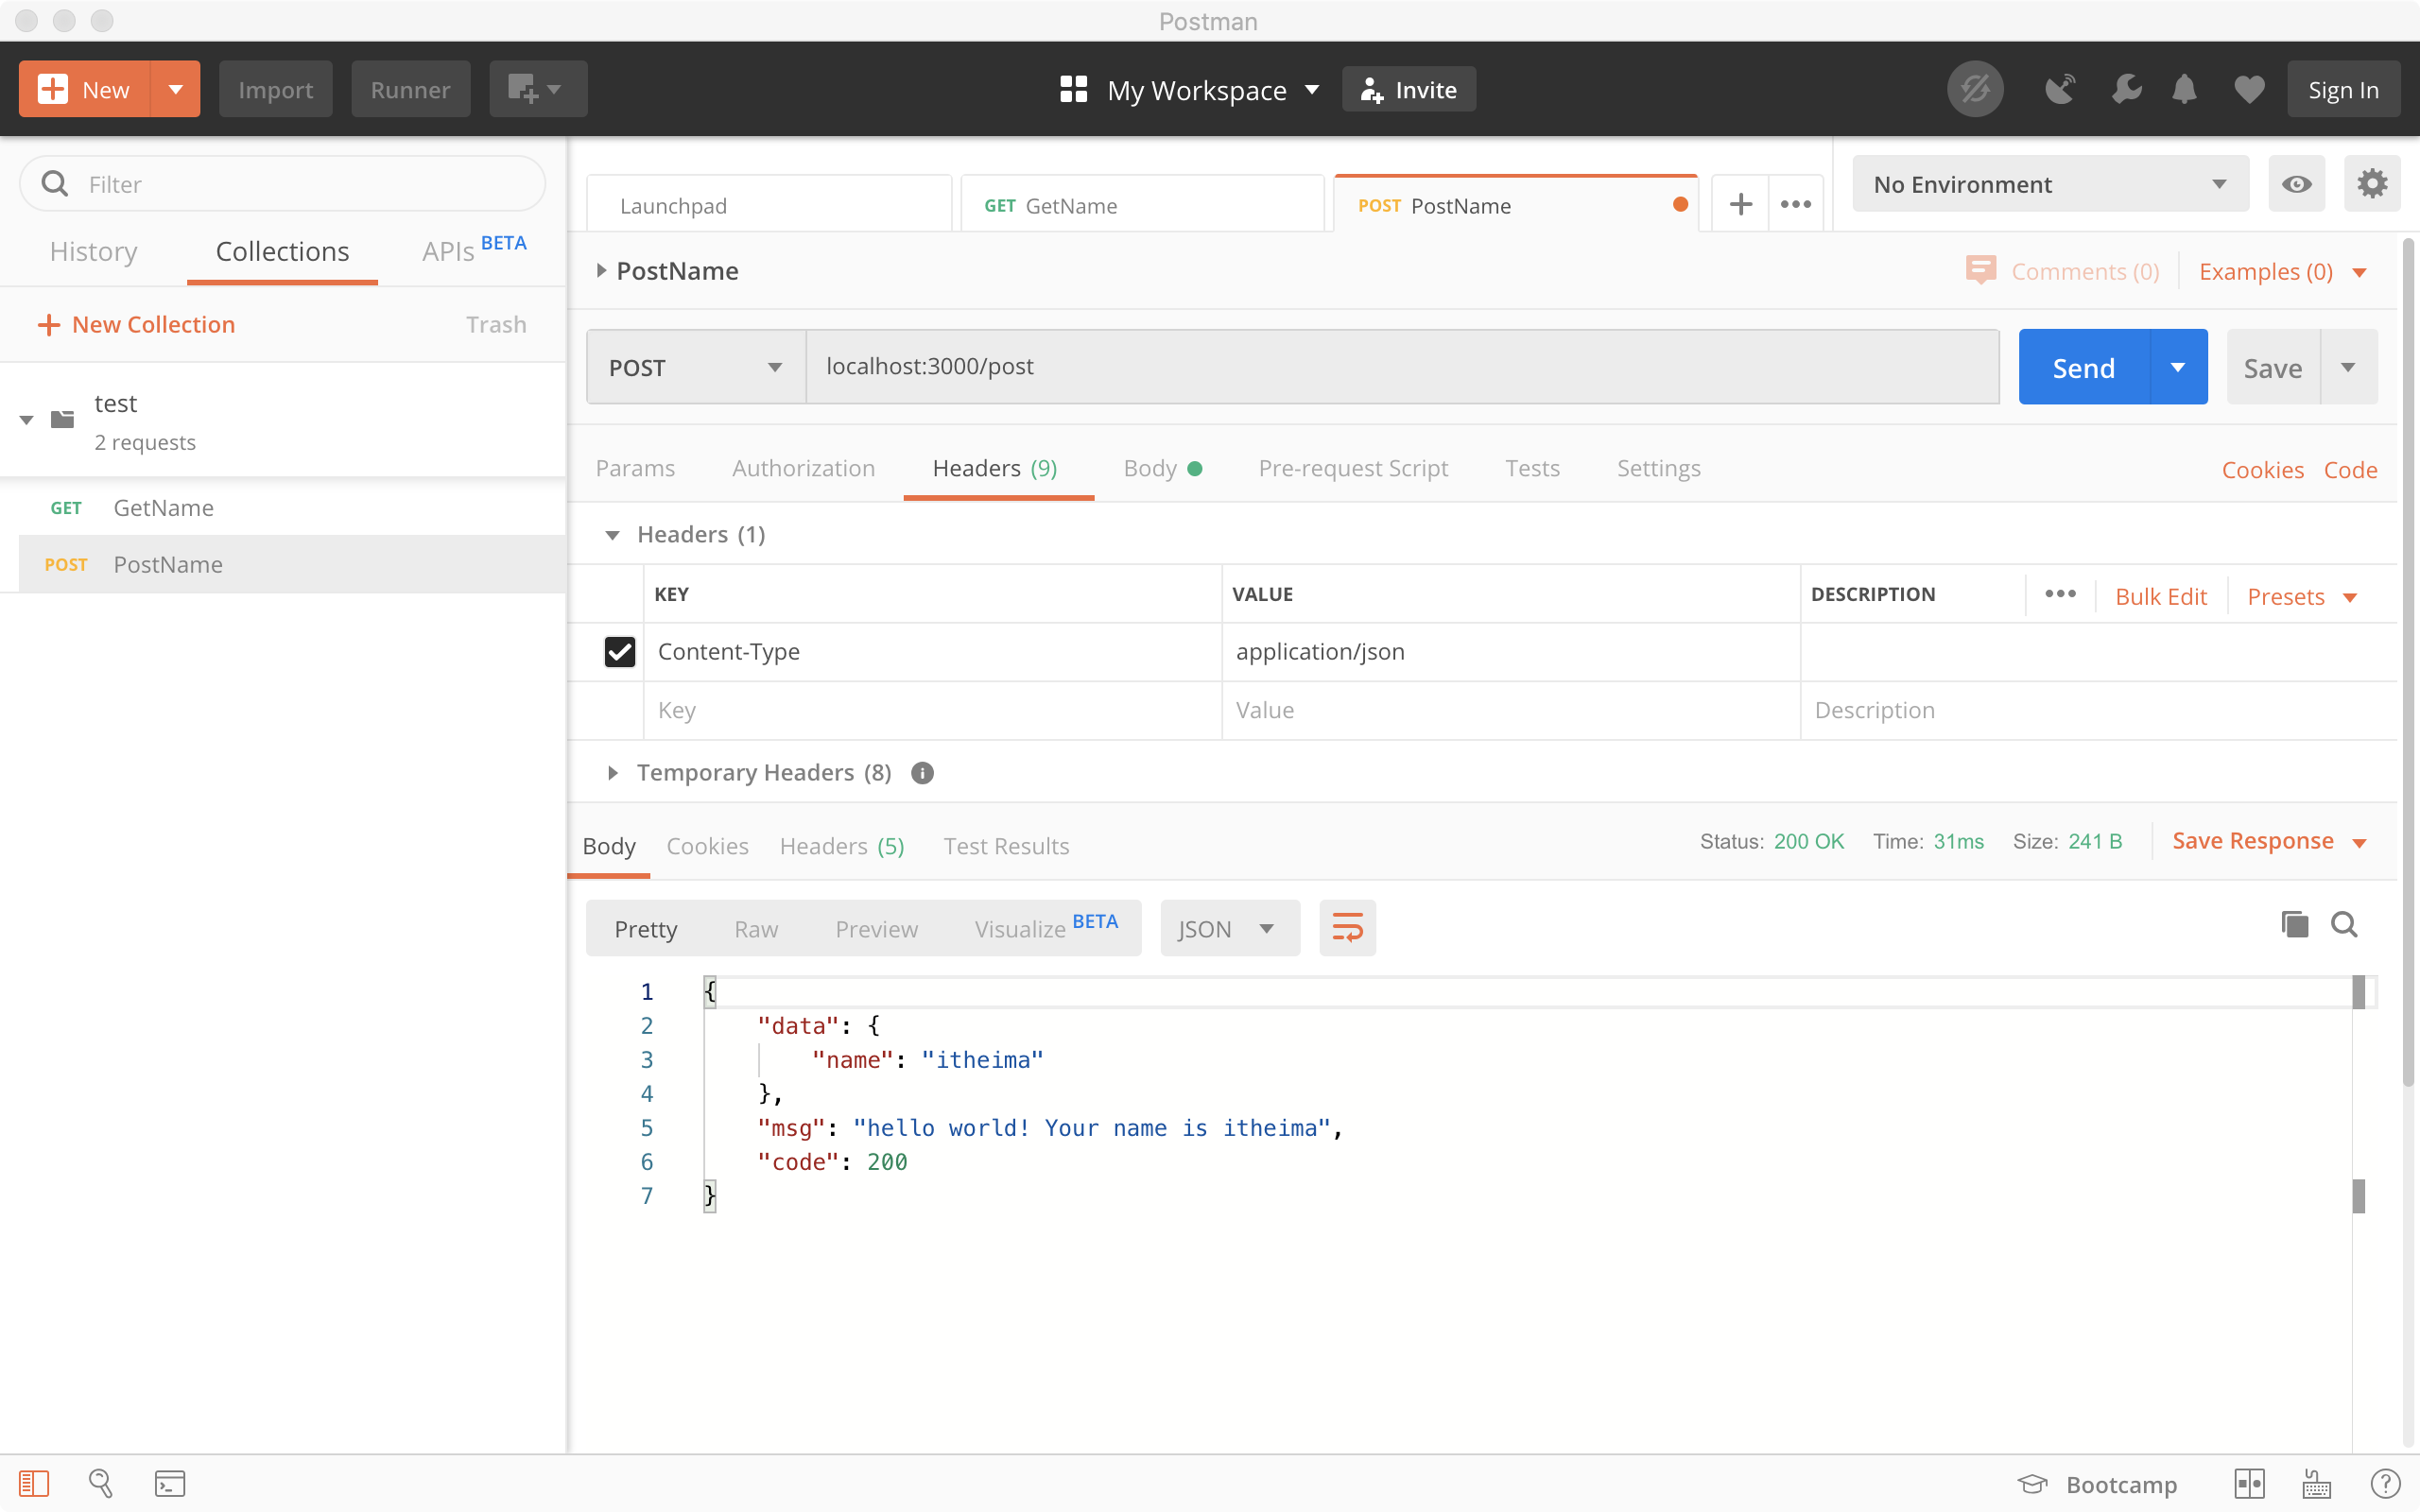Open tab options three-dots menu
2420x1512 pixels.
pos(1796,204)
